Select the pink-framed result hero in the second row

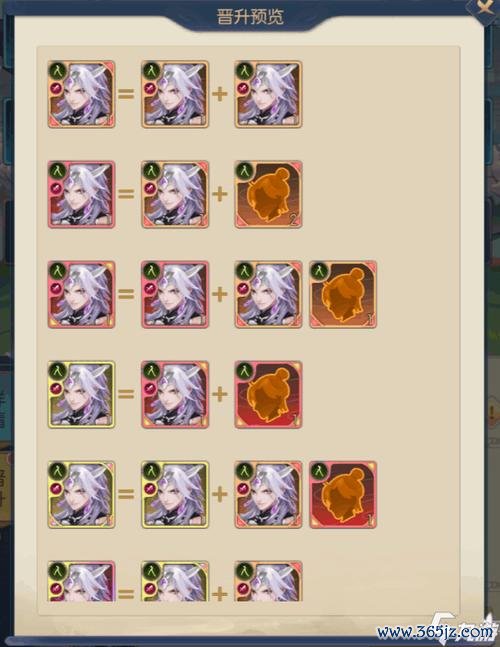tap(81, 194)
